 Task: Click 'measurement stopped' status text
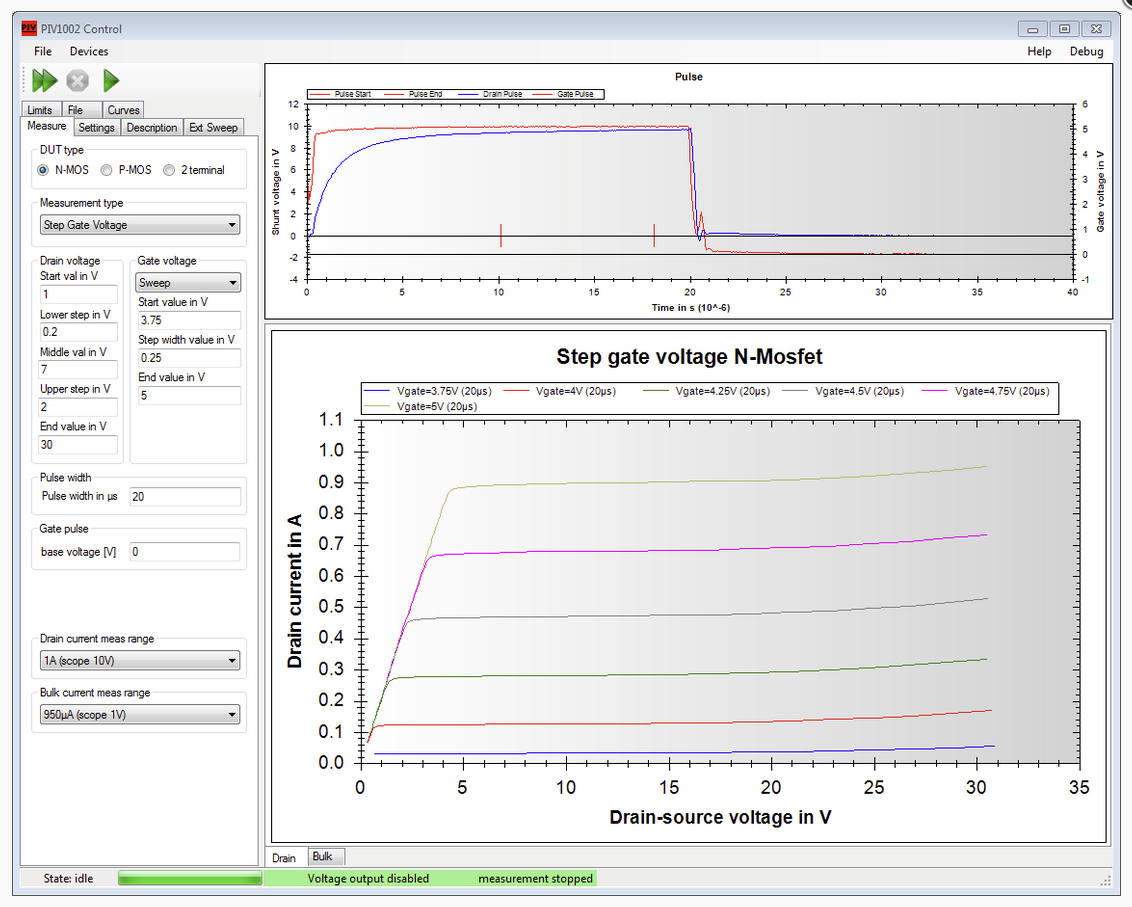[535, 879]
